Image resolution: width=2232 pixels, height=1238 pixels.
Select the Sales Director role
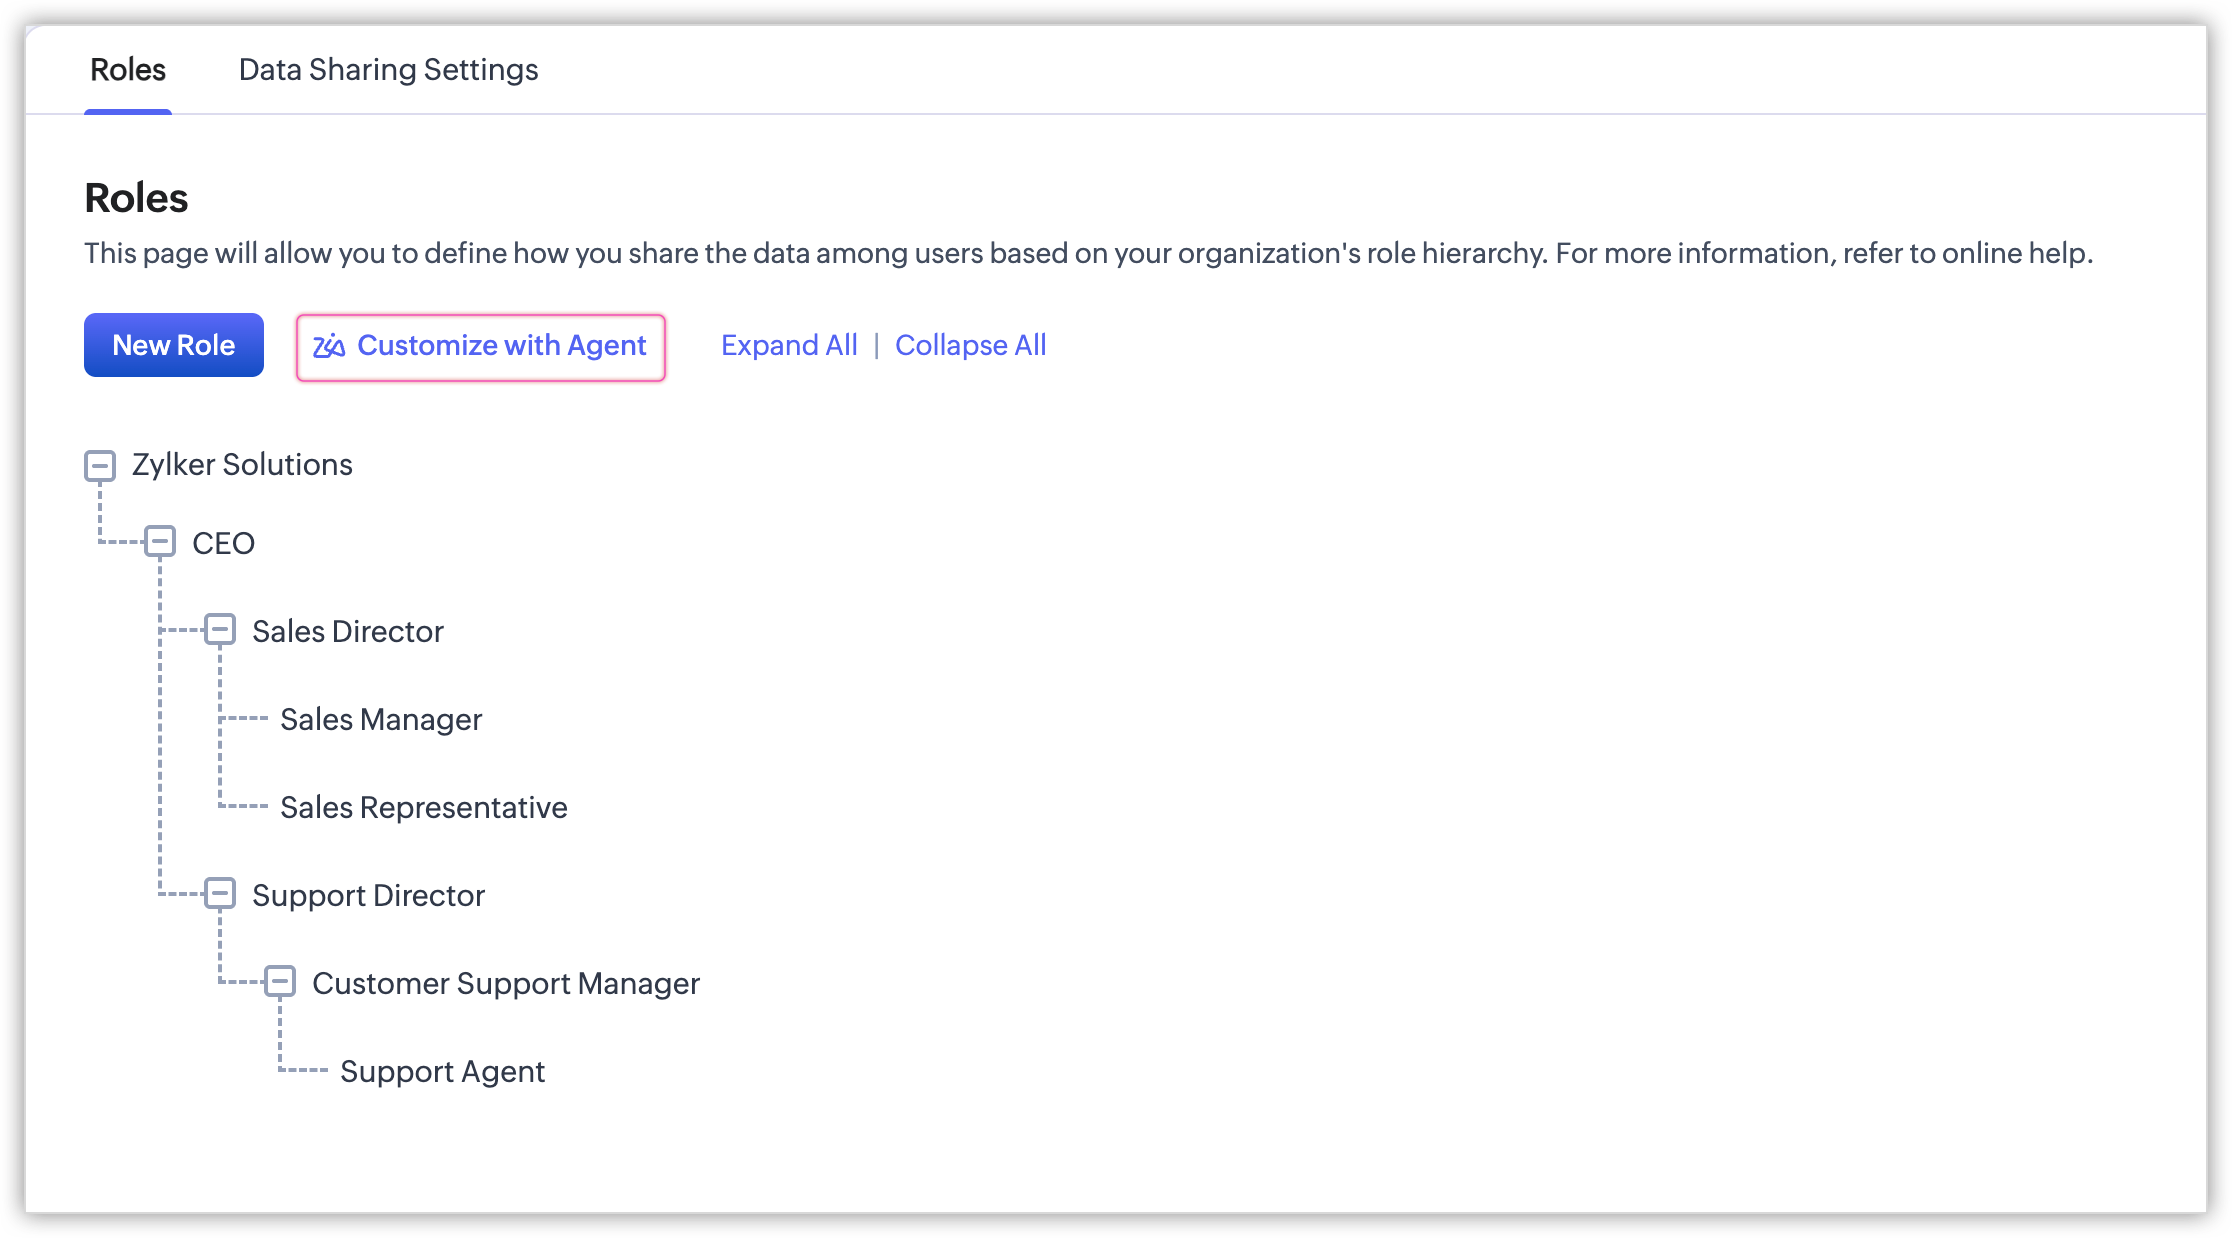[347, 631]
